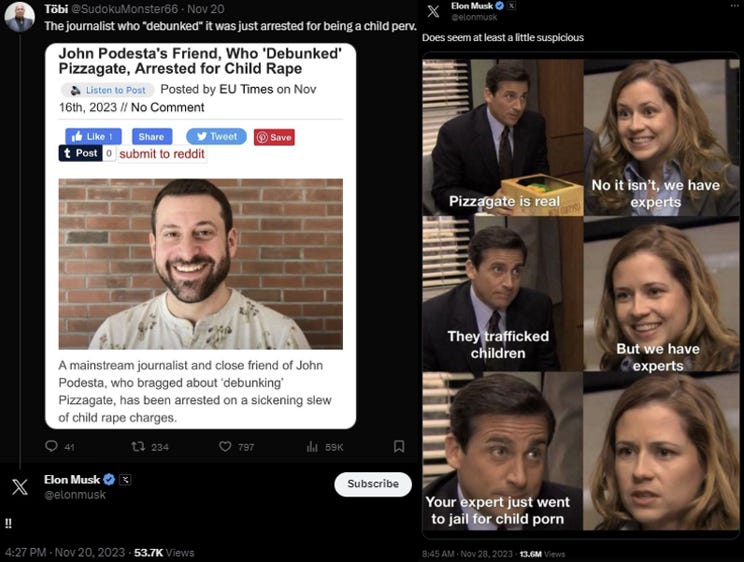Image resolution: width=744 pixels, height=562 pixels.
Task: Click the blue verified badge next to Subscribe
Action: tap(109, 479)
